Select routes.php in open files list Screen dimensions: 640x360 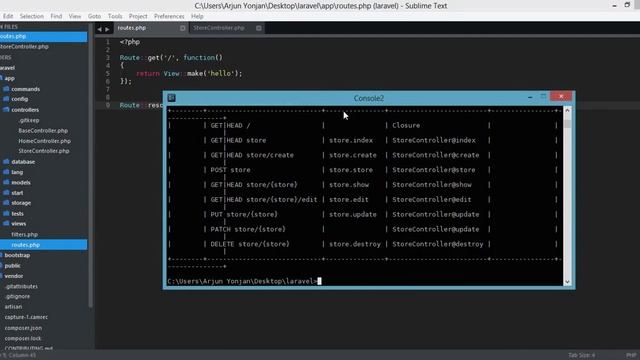[x=43, y=36]
